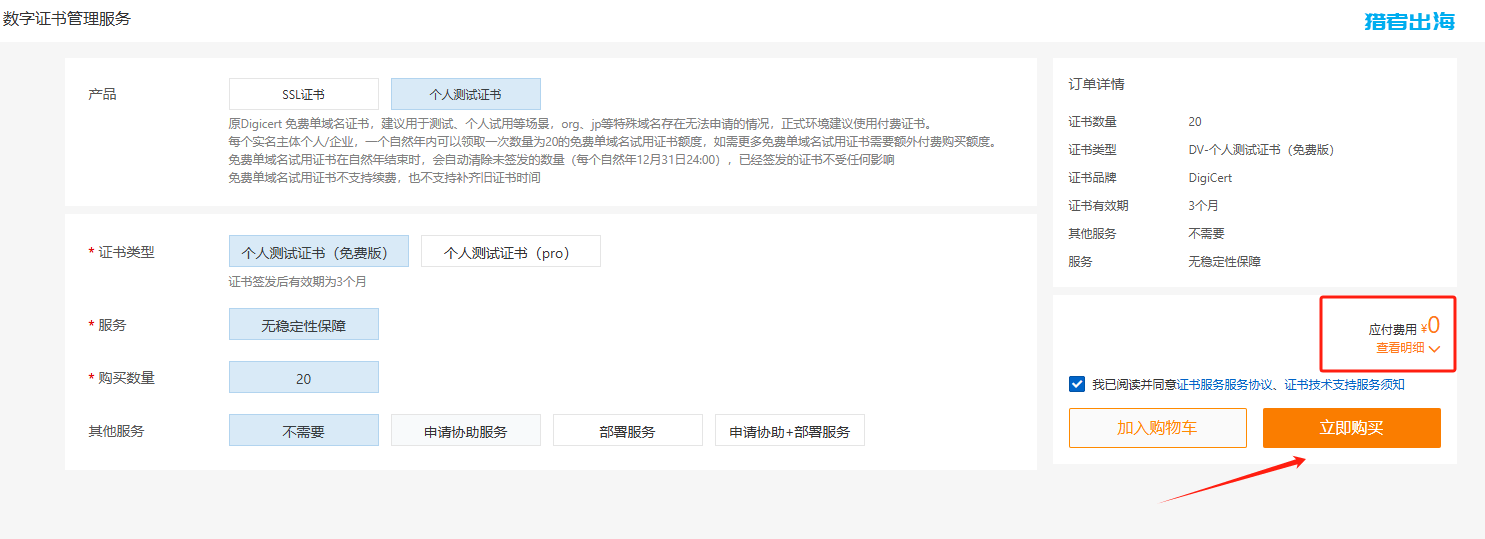Viewport: 1485px width, 539px height.
Task: Click the 数字证书管理服务 page title
Action: coord(67,19)
